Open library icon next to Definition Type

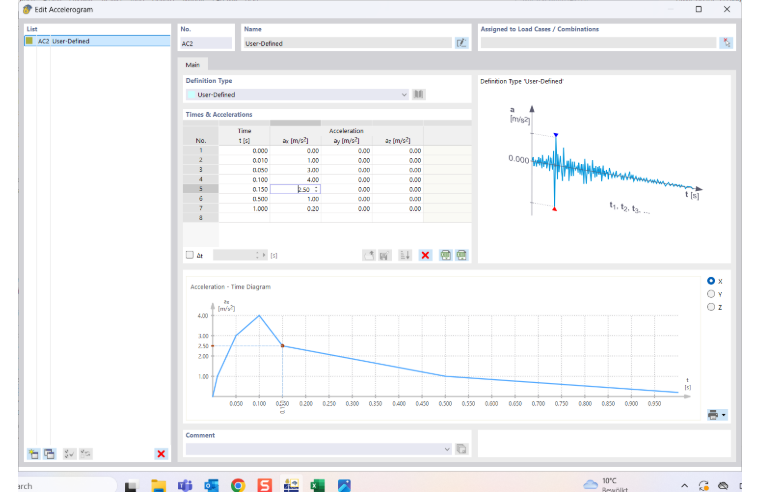(x=418, y=95)
